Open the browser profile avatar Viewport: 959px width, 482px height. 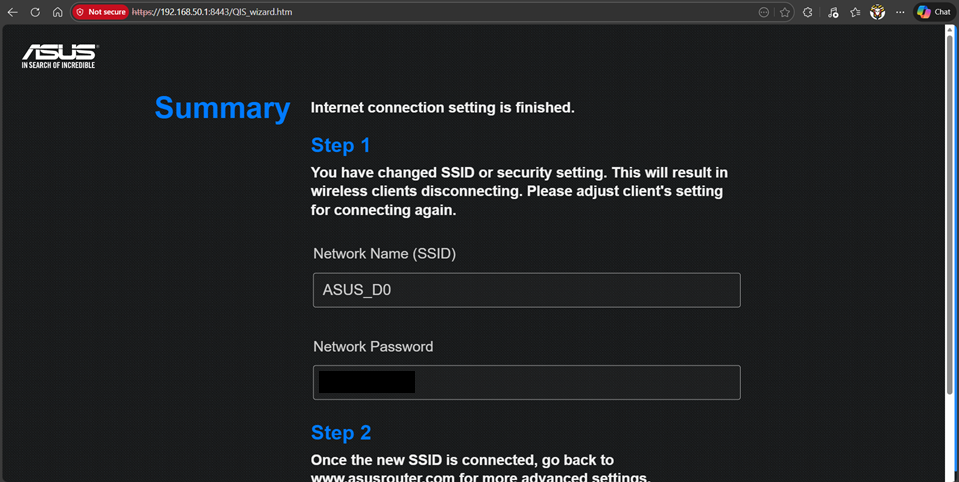pyautogui.click(x=877, y=12)
